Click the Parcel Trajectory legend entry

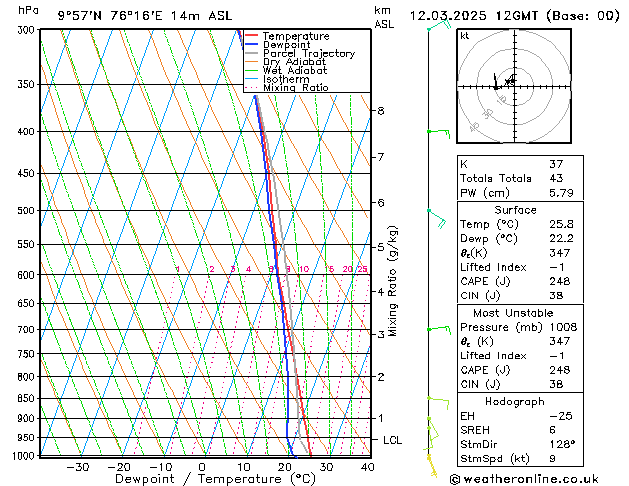pos(308,54)
